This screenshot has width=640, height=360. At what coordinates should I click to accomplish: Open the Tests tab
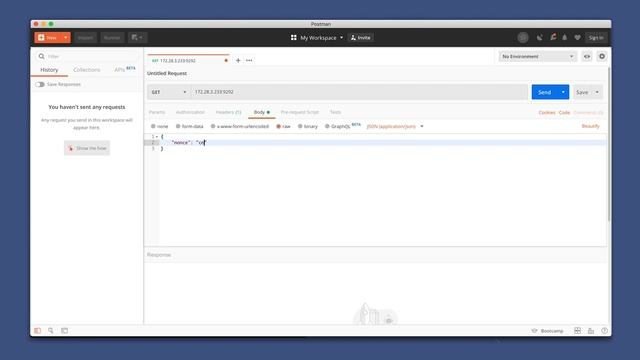click(x=335, y=112)
